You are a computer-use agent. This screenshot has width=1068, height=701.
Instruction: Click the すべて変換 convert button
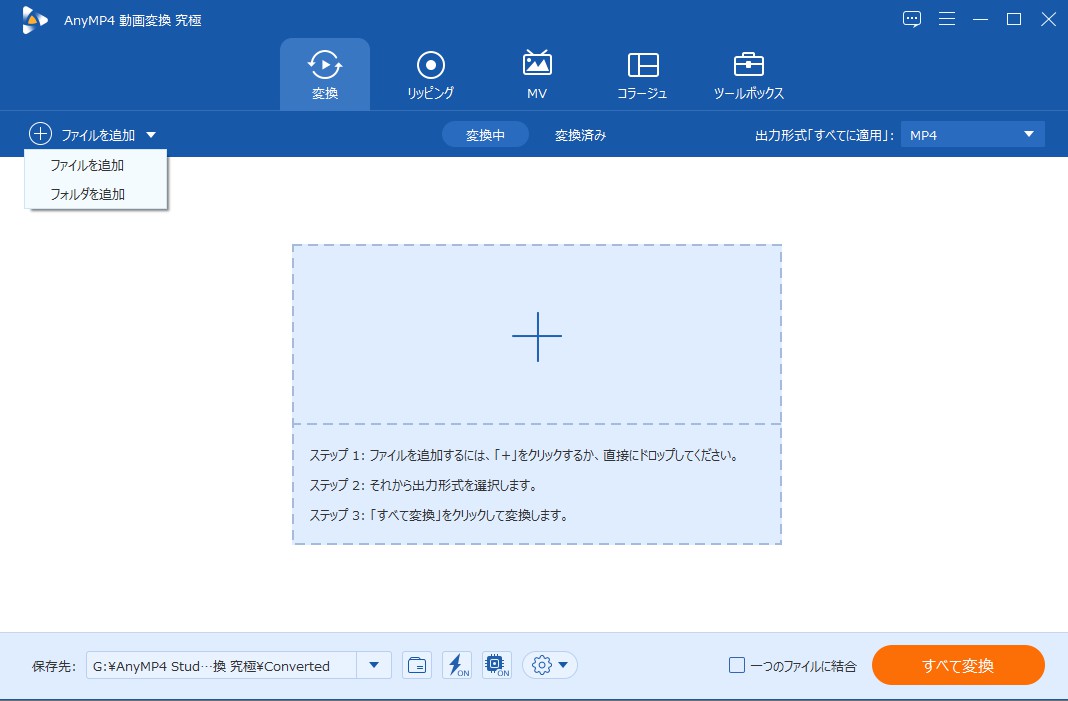tap(957, 664)
